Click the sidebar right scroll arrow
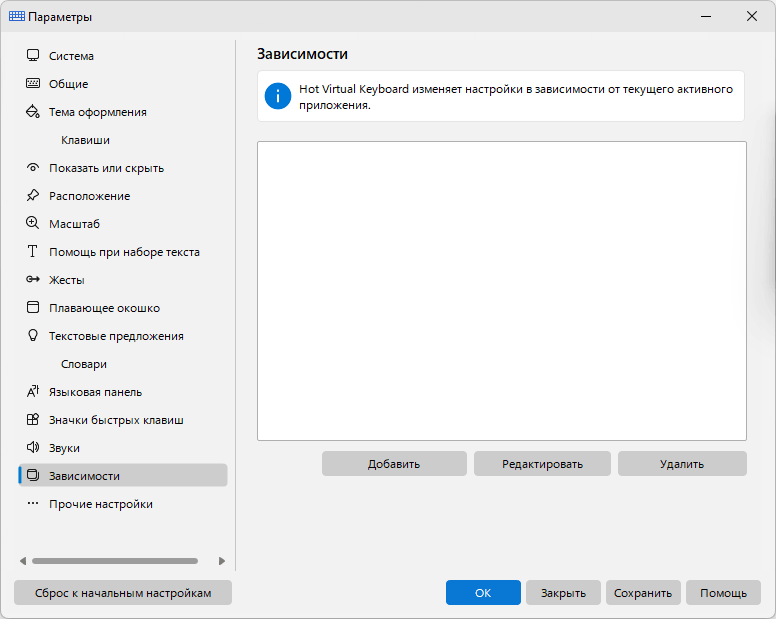The width and height of the screenshot is (776, 619). pyautogui.click(x=222, y=561)
